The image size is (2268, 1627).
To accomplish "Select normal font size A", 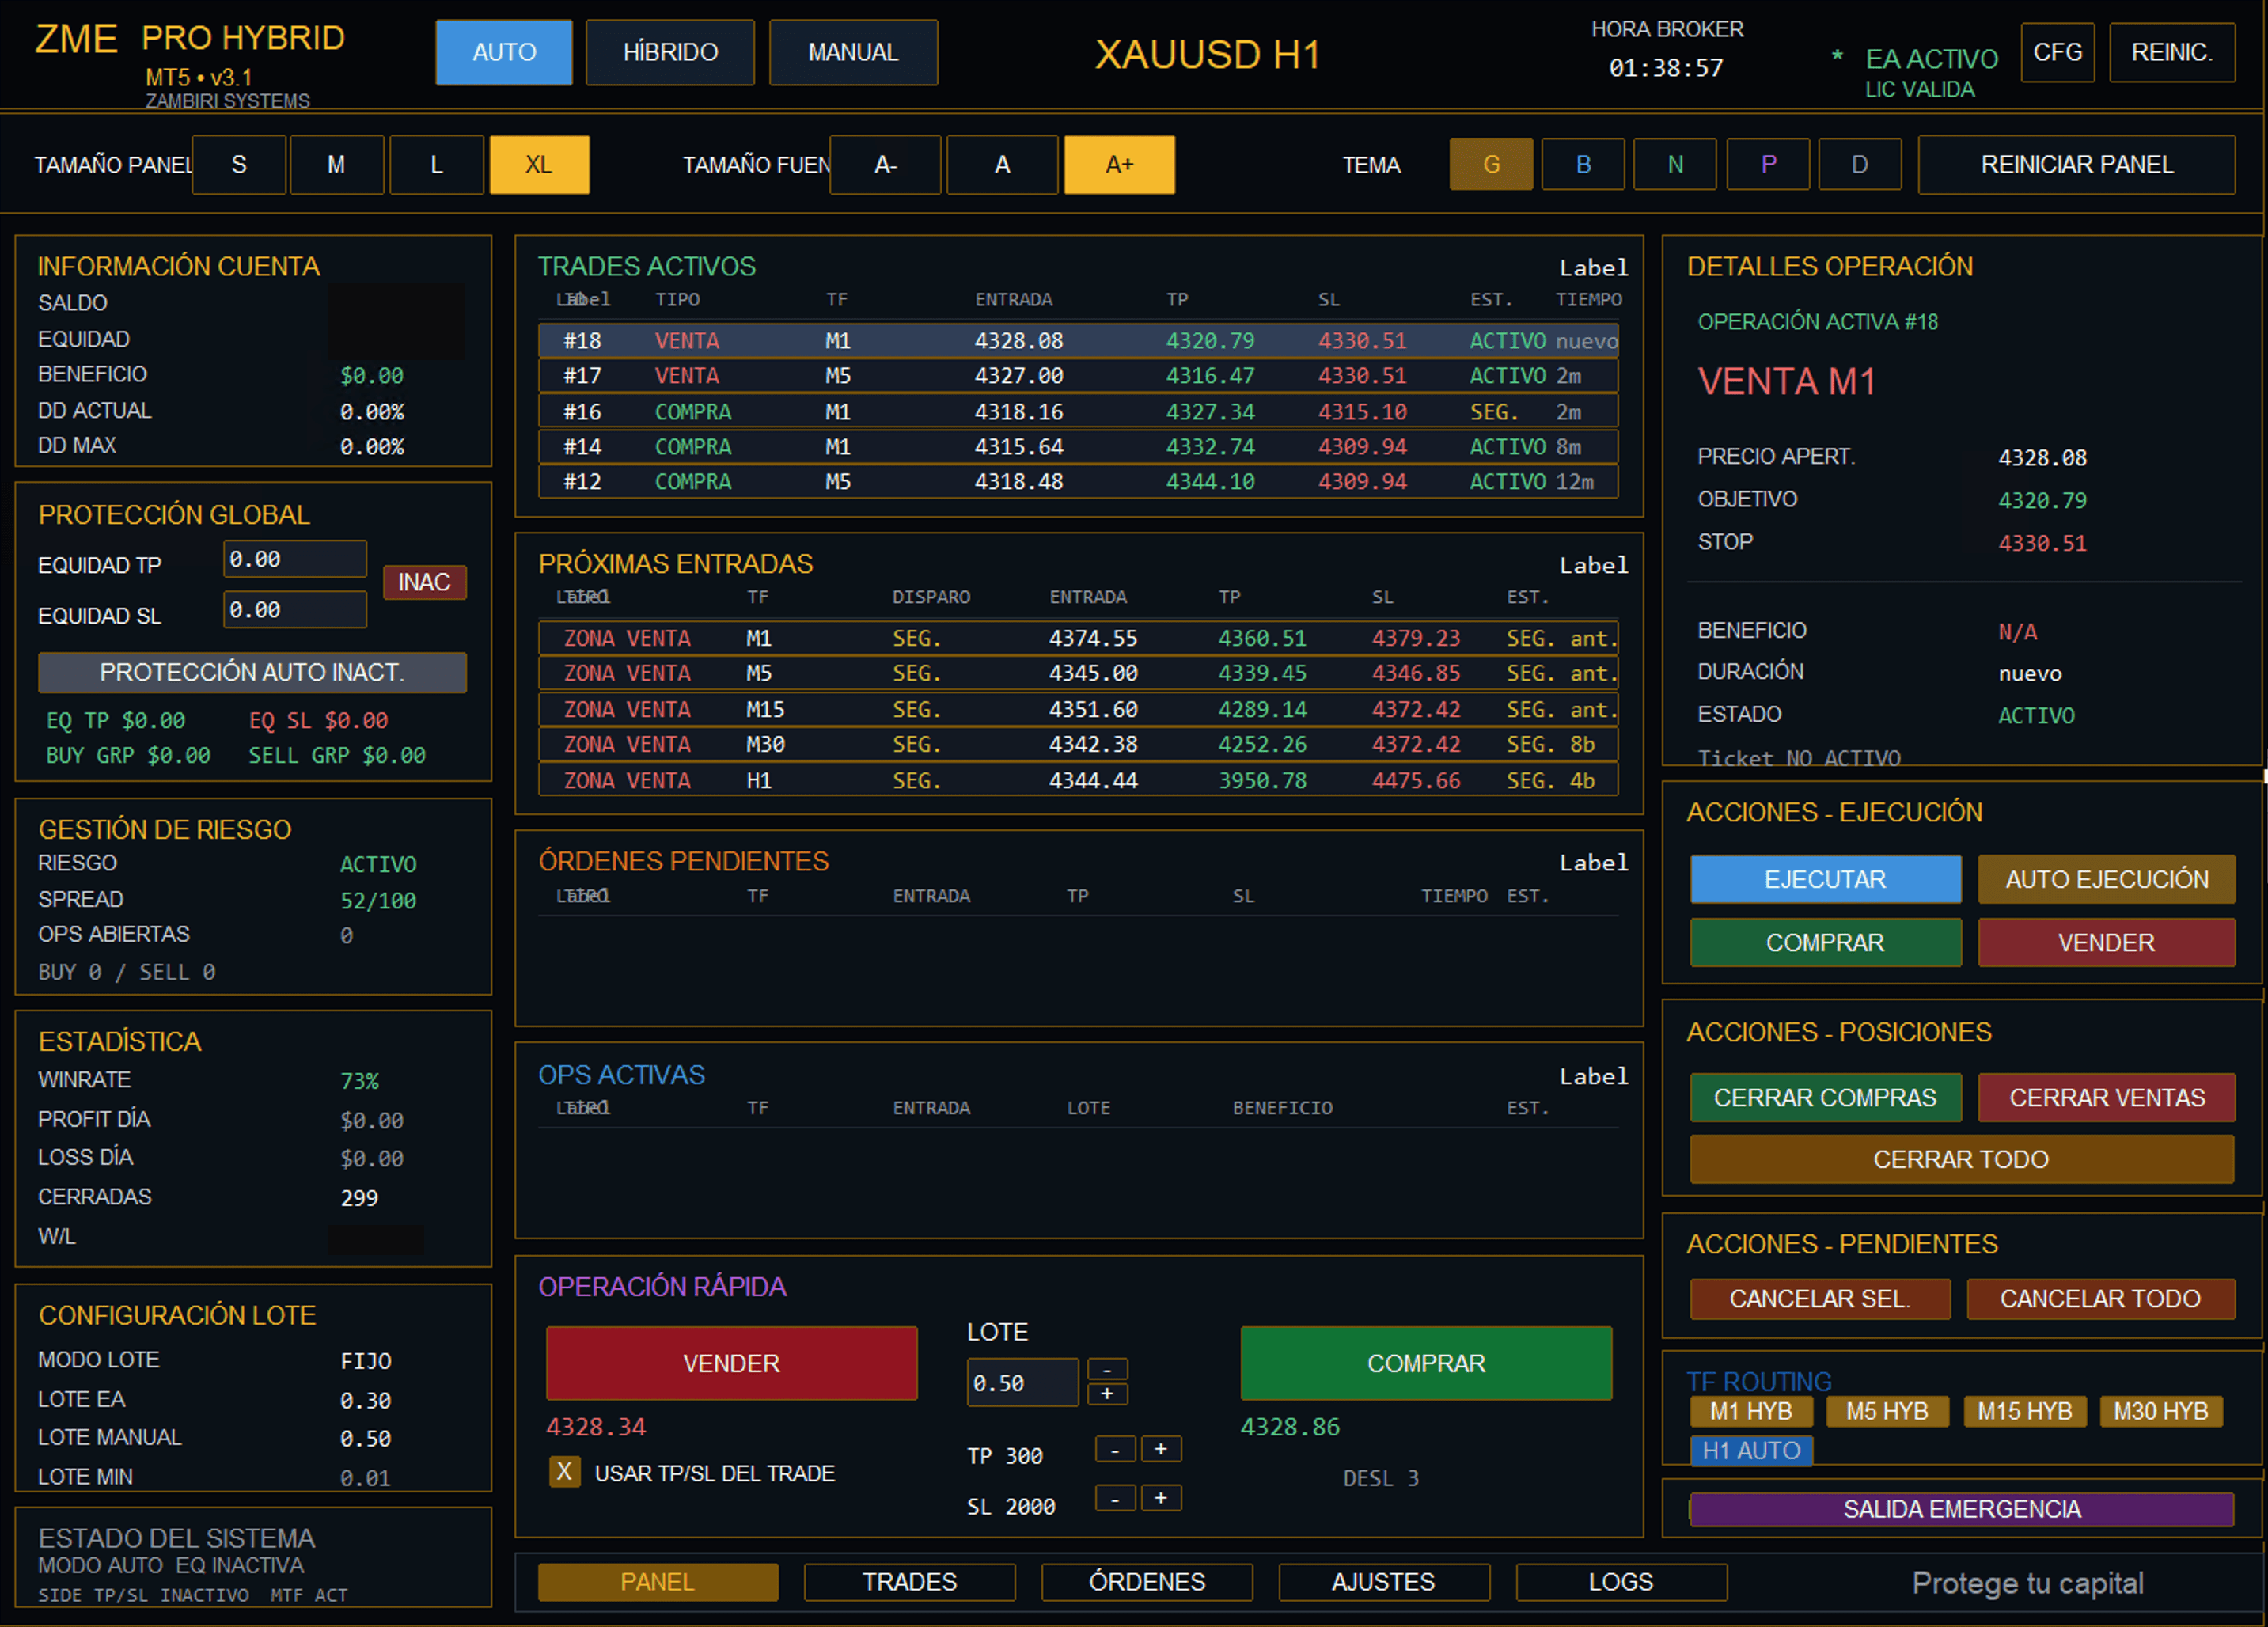I will click(1002, 164).
